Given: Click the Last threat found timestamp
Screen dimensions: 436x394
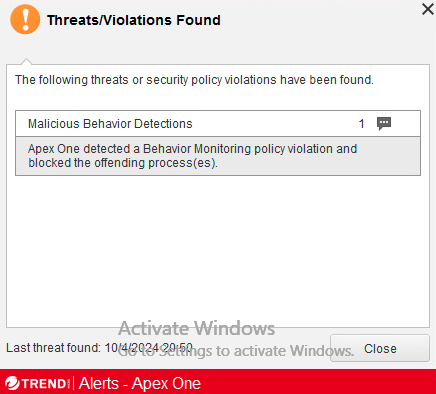Looking at the screenshot, I should tap(99, 348).
